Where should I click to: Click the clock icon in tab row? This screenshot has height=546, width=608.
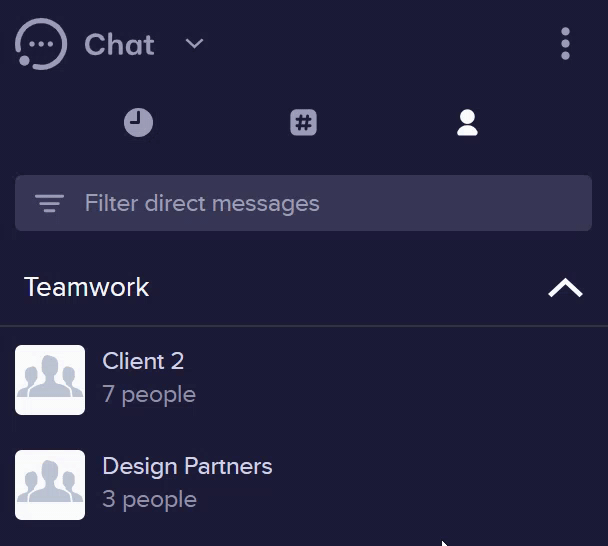138,123
